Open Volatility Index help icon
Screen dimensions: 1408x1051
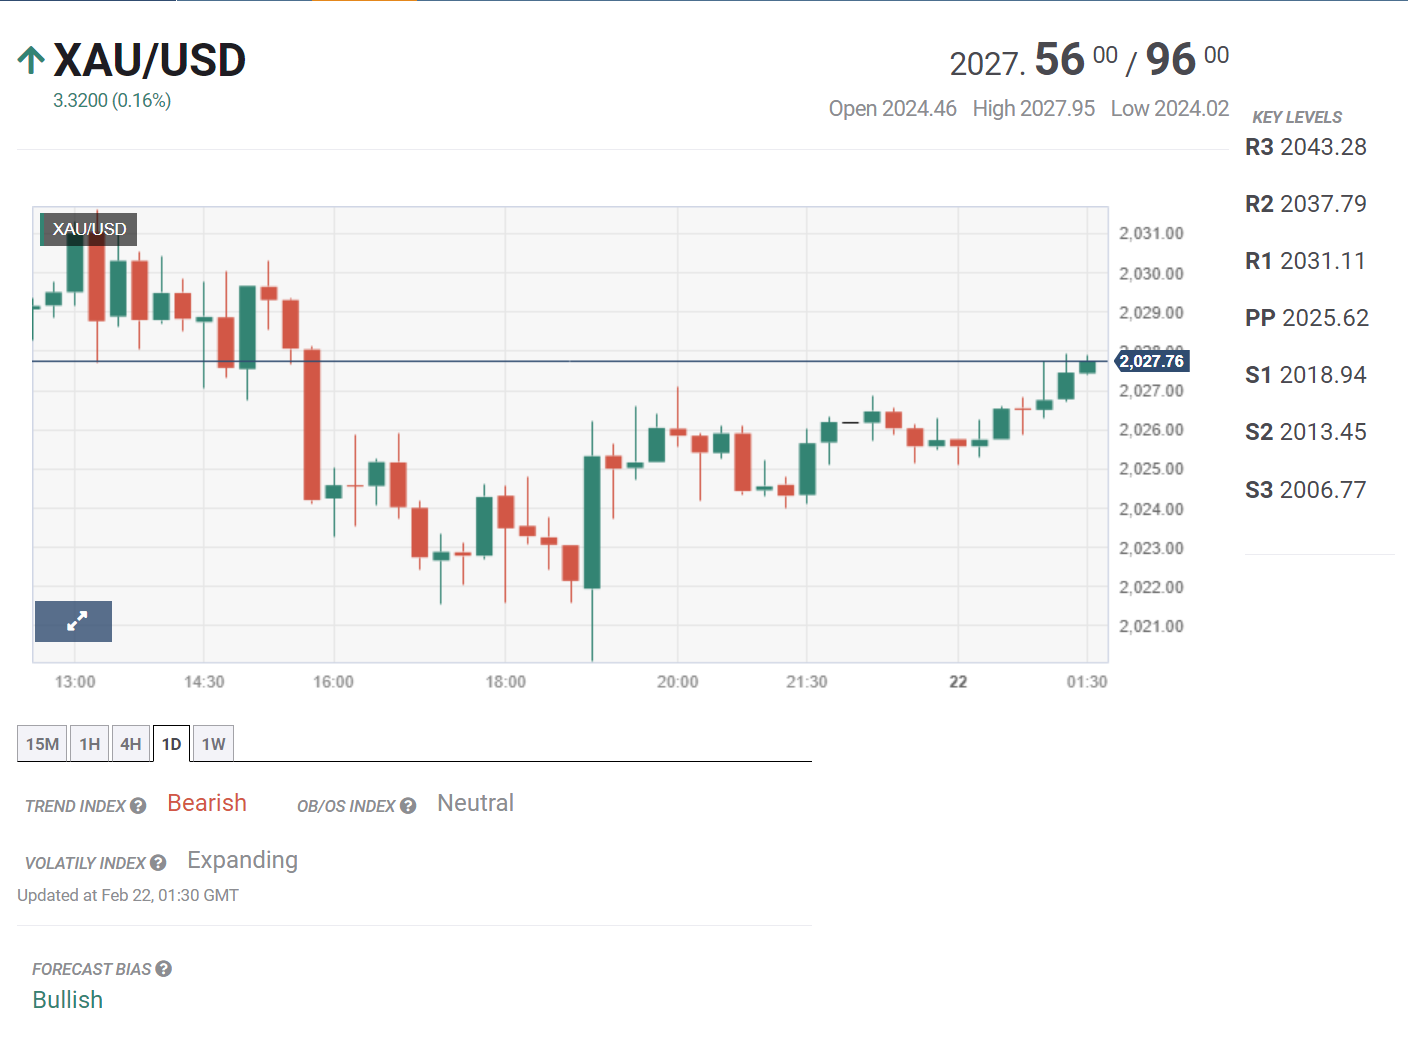(158, 863)
